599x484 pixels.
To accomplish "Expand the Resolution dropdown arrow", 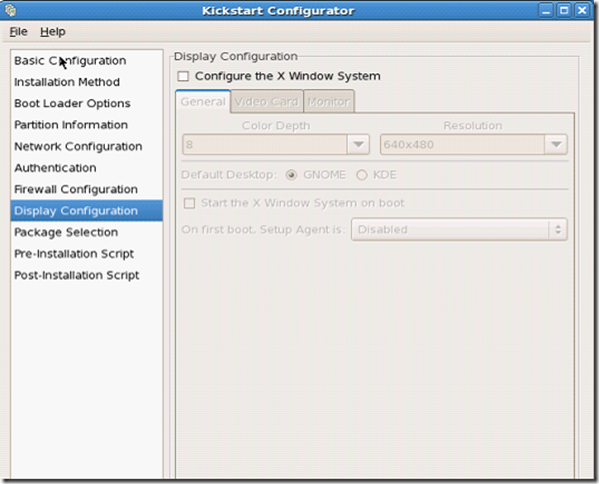I will [556, 144].
